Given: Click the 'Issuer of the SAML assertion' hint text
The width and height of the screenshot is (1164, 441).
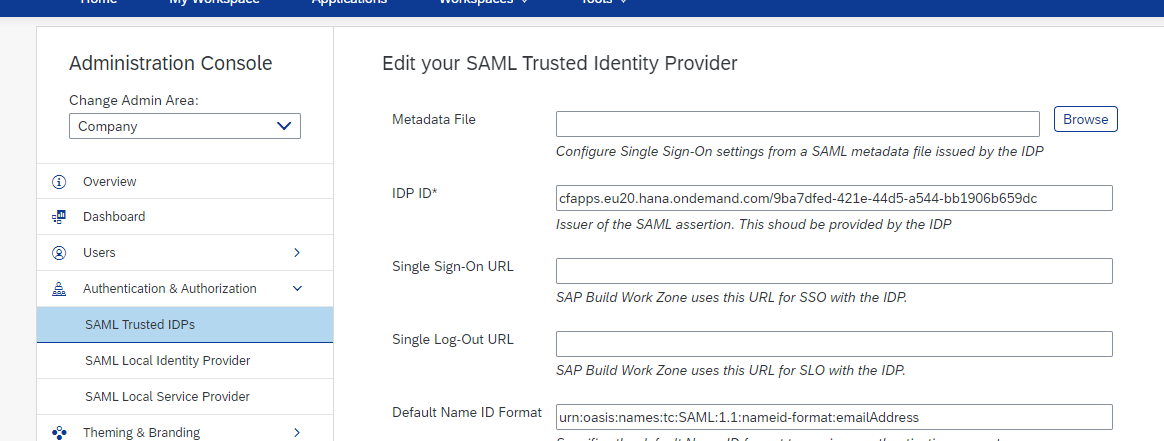Looking at the screenshot, I should pyautogui.click(x=753, y=224).
